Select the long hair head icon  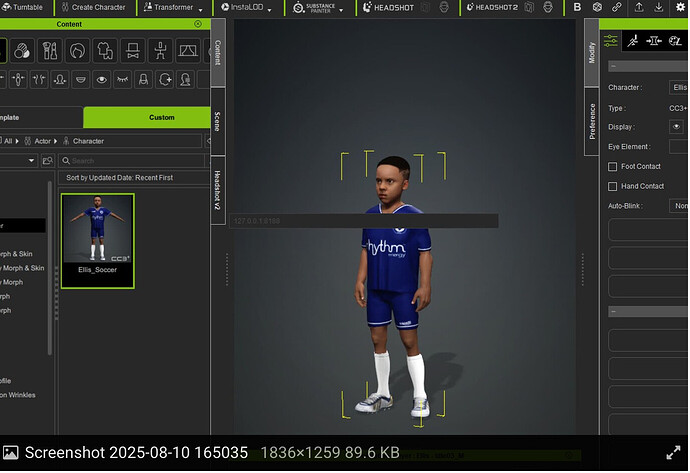coord(143,80)
